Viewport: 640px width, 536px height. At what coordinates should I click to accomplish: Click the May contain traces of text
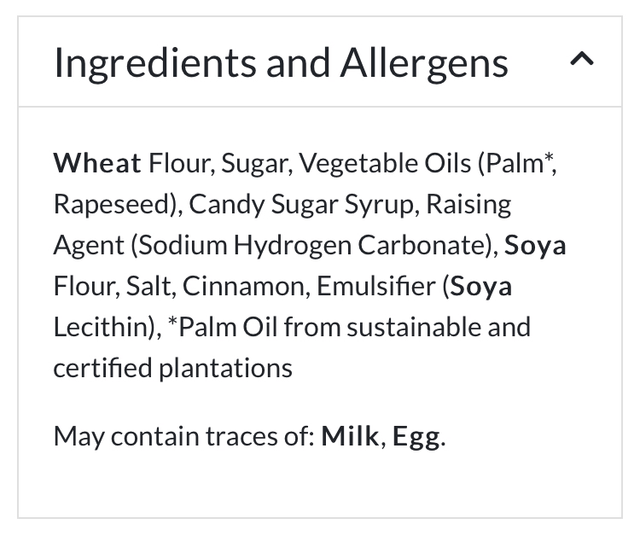[183, 436]
